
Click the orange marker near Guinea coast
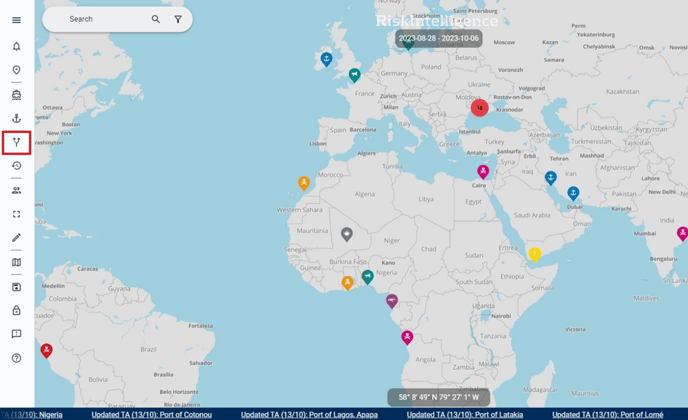pyautogui.click(x=347, y=283)
